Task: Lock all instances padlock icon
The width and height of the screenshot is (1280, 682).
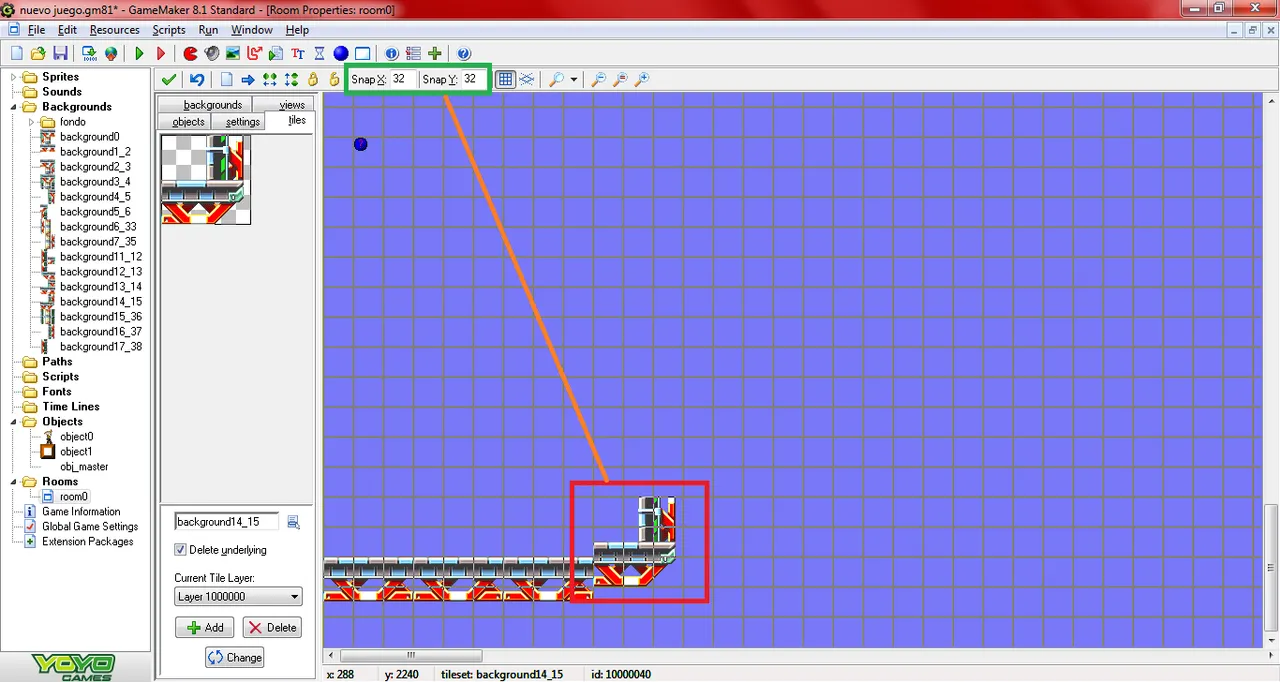Action: point(313,79)
